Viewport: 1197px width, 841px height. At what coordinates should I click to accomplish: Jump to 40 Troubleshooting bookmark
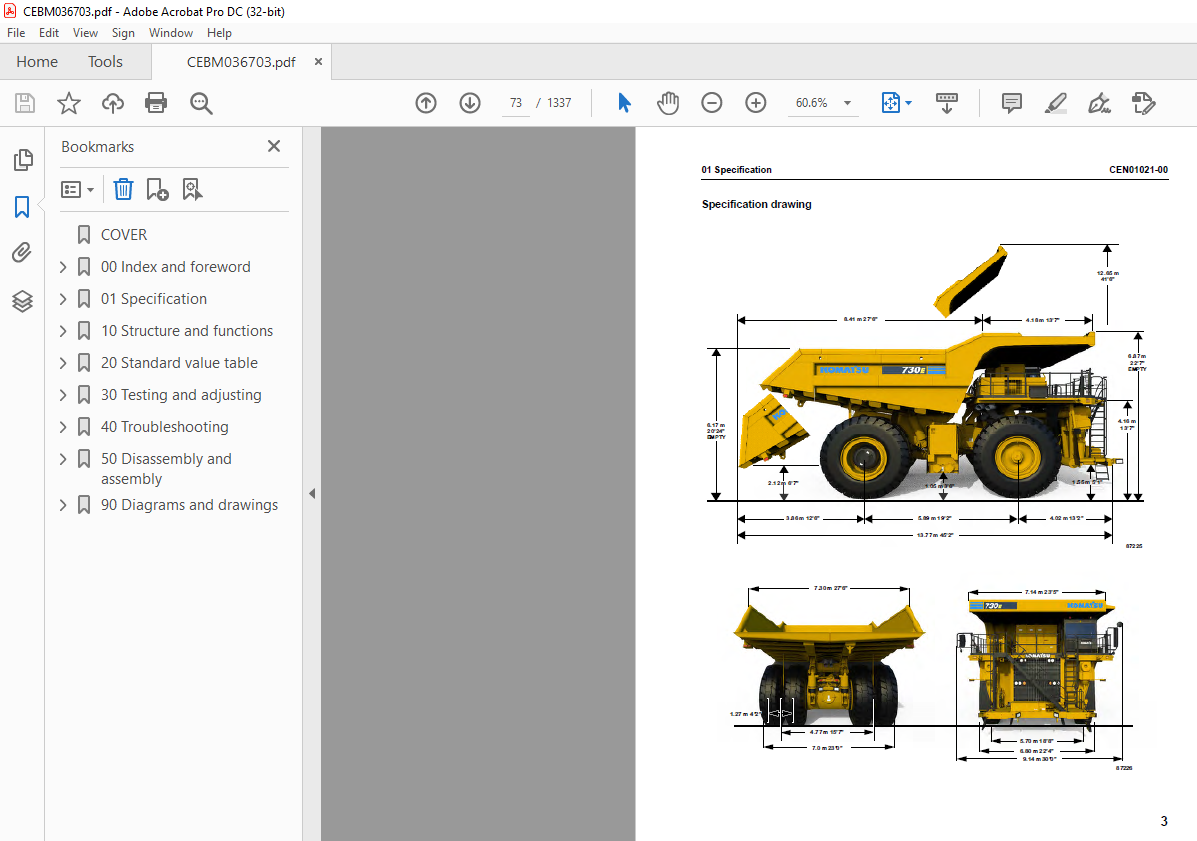(164, 427)
